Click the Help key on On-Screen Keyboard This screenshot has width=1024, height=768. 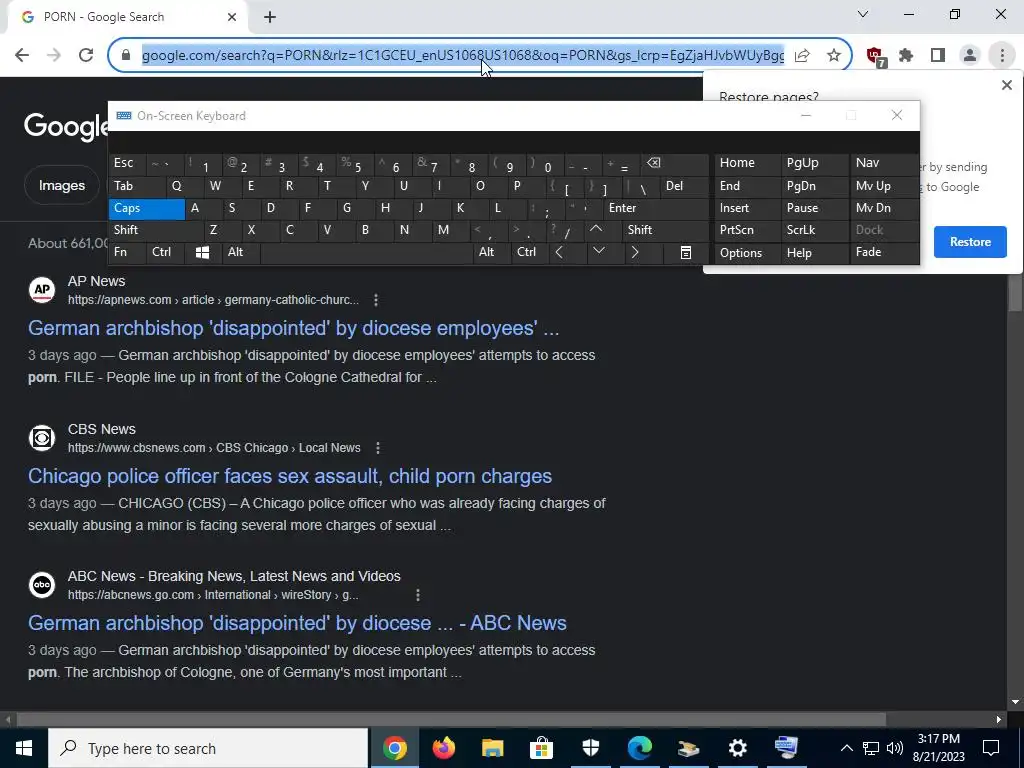coord(815,253)
